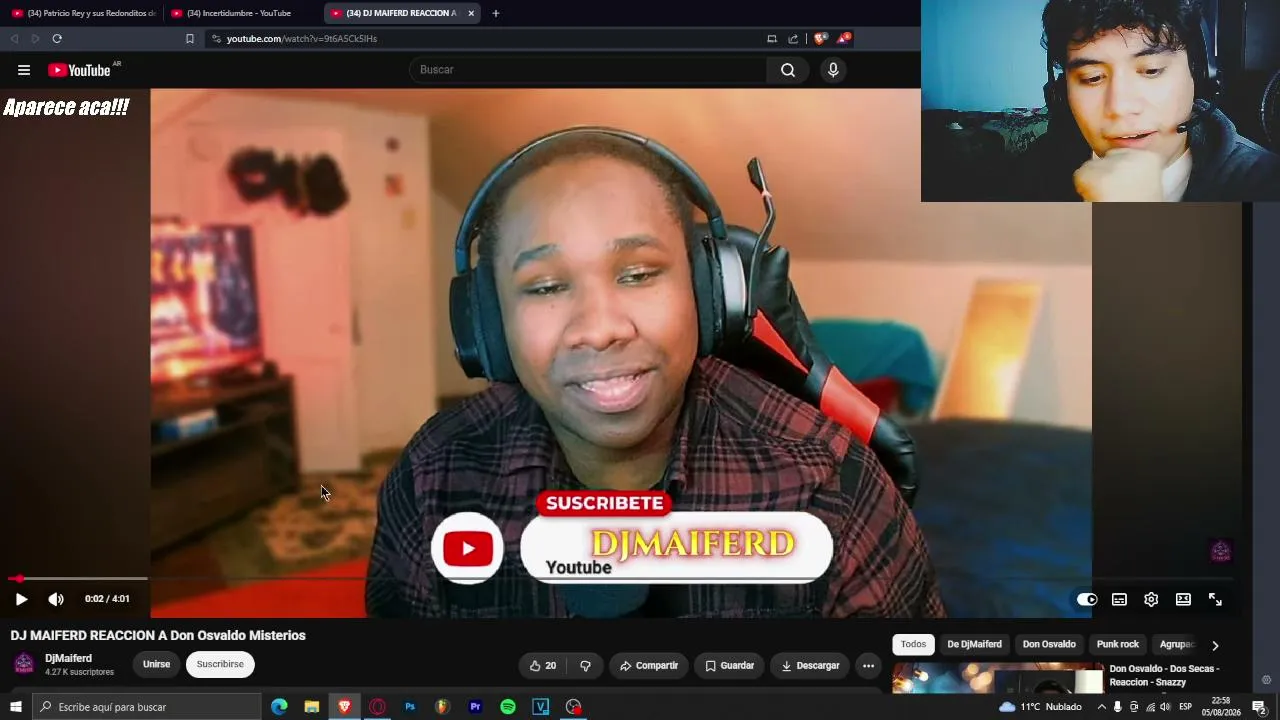The image size is (1280, 720).
Task: Open File Explorer from the taskbar
Action: click(x=312, y=707)
